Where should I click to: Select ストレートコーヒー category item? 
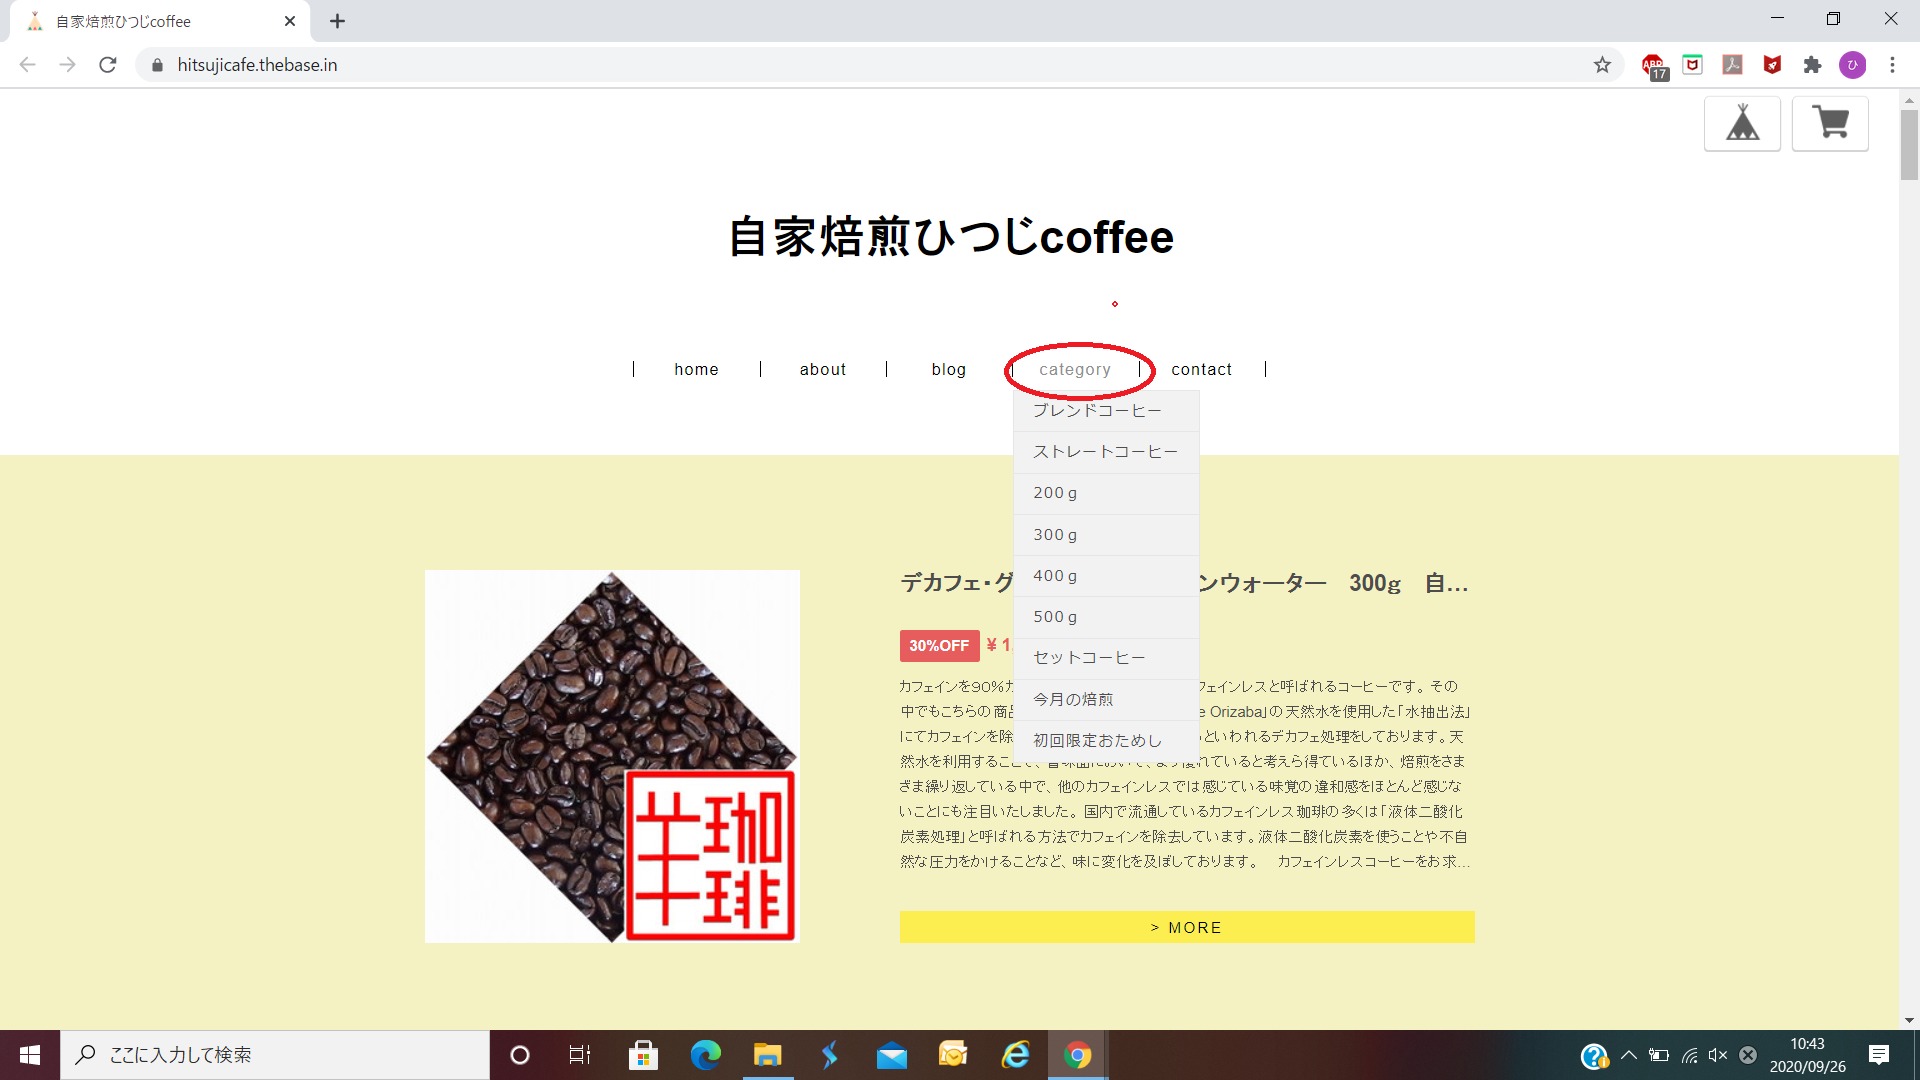pos(1105,452)
